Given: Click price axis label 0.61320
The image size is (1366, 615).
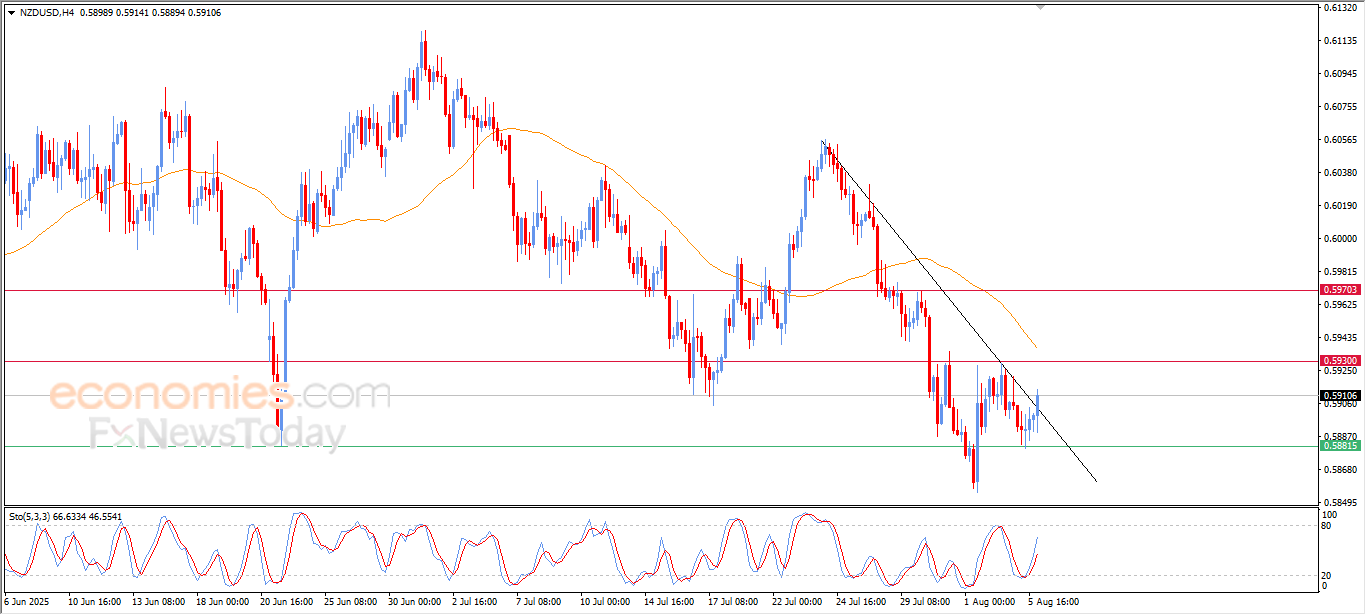Looking at the screenshot, I should (x=1340, y=8).
